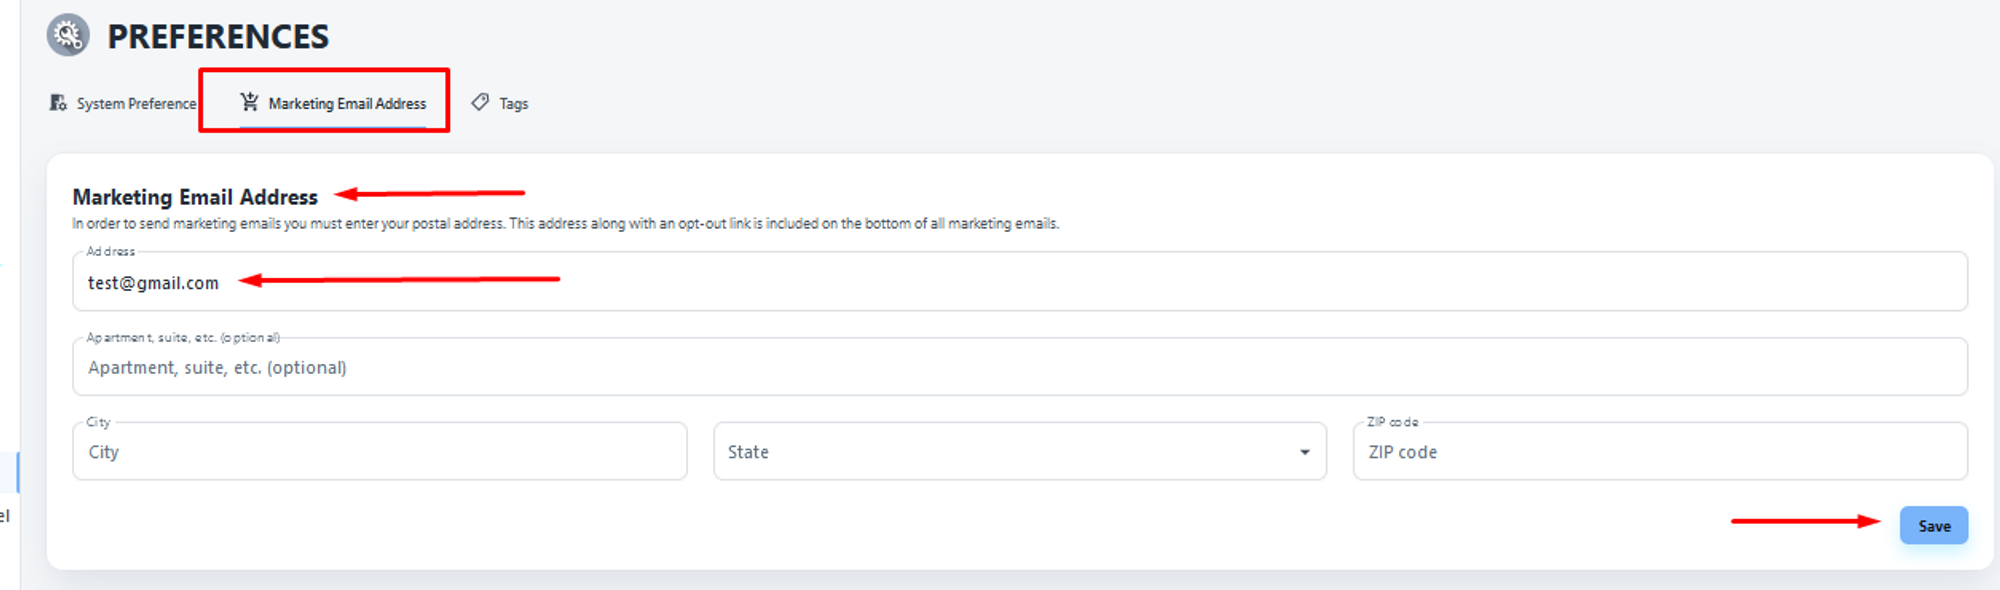Click into the City text field
This screenshot has height=590, width=2000.
coord(380,452)
